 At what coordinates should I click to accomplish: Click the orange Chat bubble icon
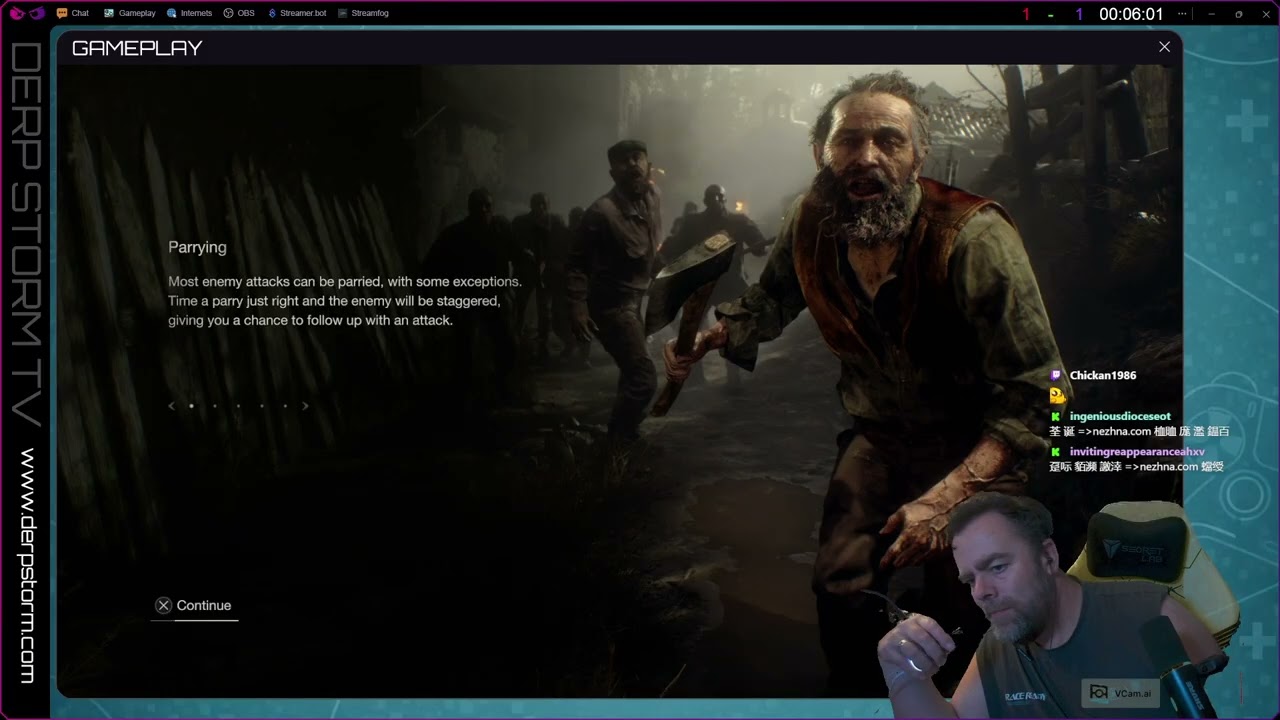coord(62,13)
